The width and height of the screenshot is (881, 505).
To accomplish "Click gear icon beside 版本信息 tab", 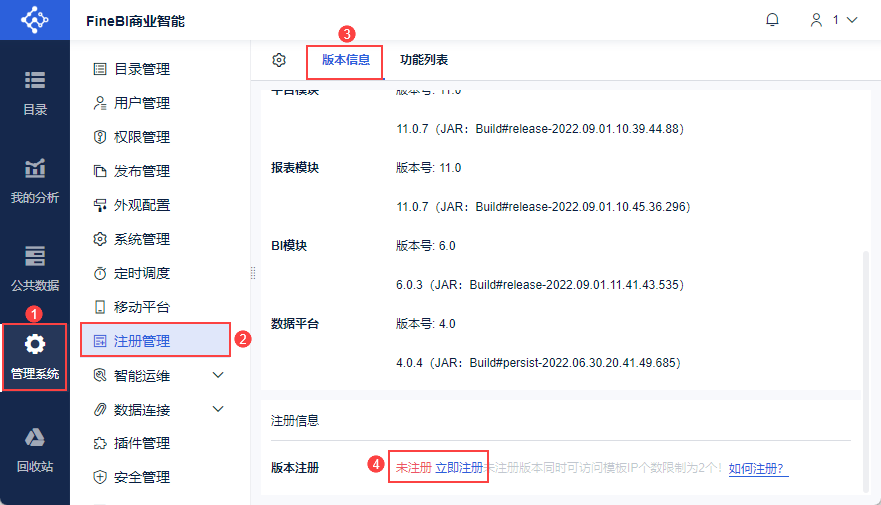I will point(279,60).
